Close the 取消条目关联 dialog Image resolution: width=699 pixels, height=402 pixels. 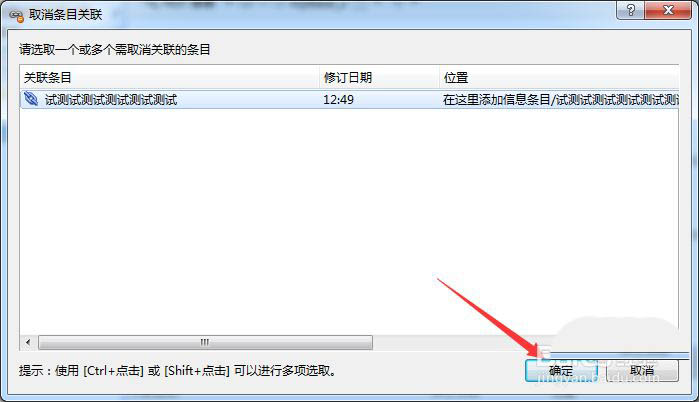[668, 10]
